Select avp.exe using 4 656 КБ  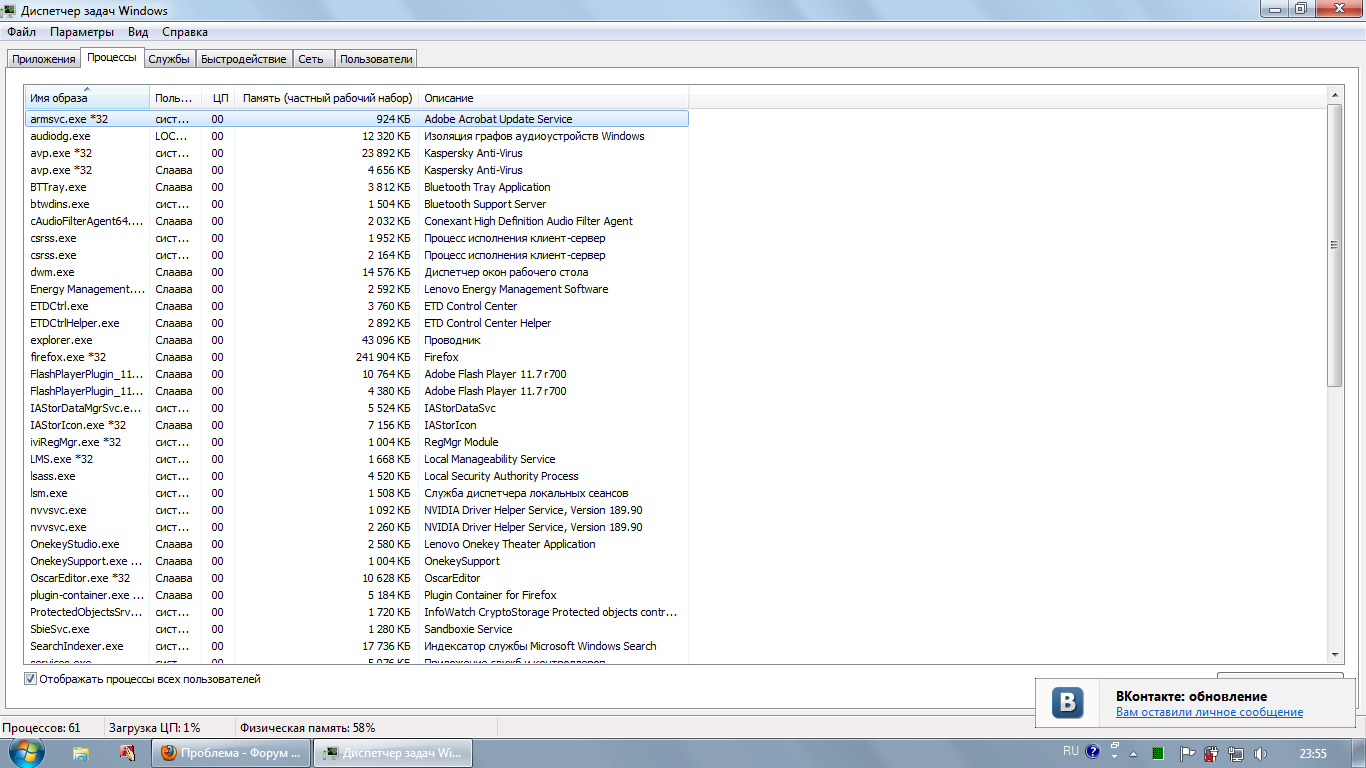[x=356, y=170]
